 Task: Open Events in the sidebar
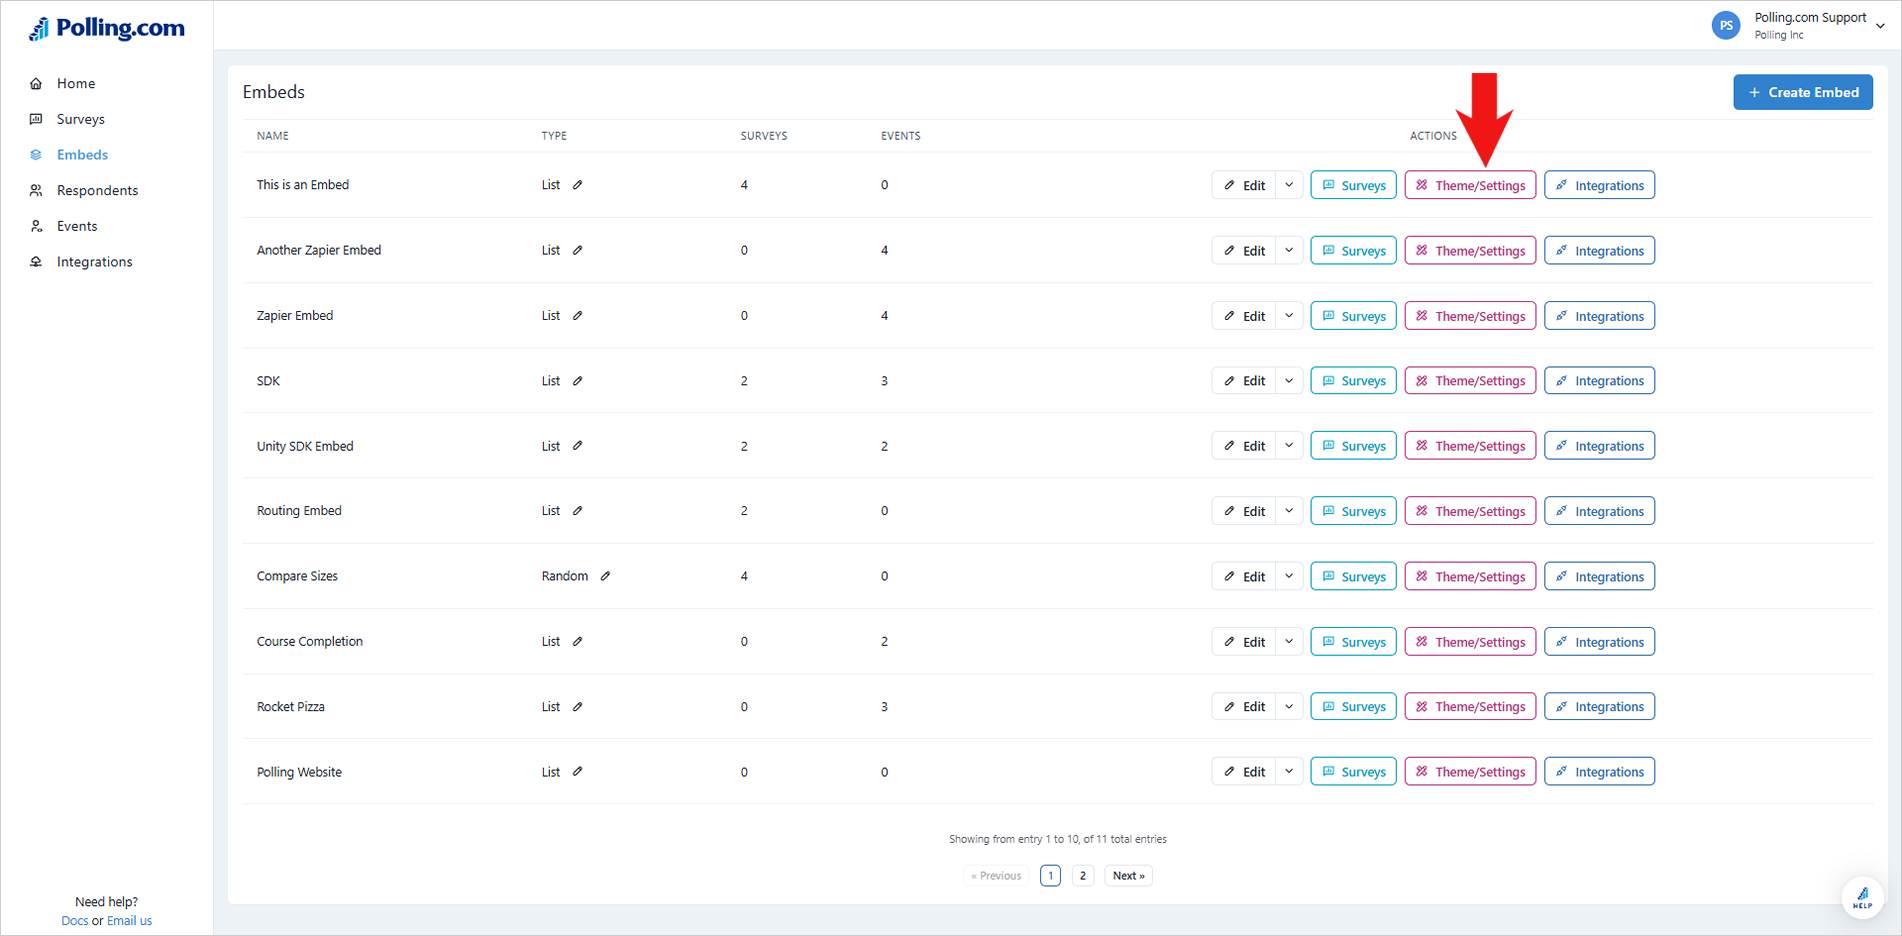click(x=77, y=226)
